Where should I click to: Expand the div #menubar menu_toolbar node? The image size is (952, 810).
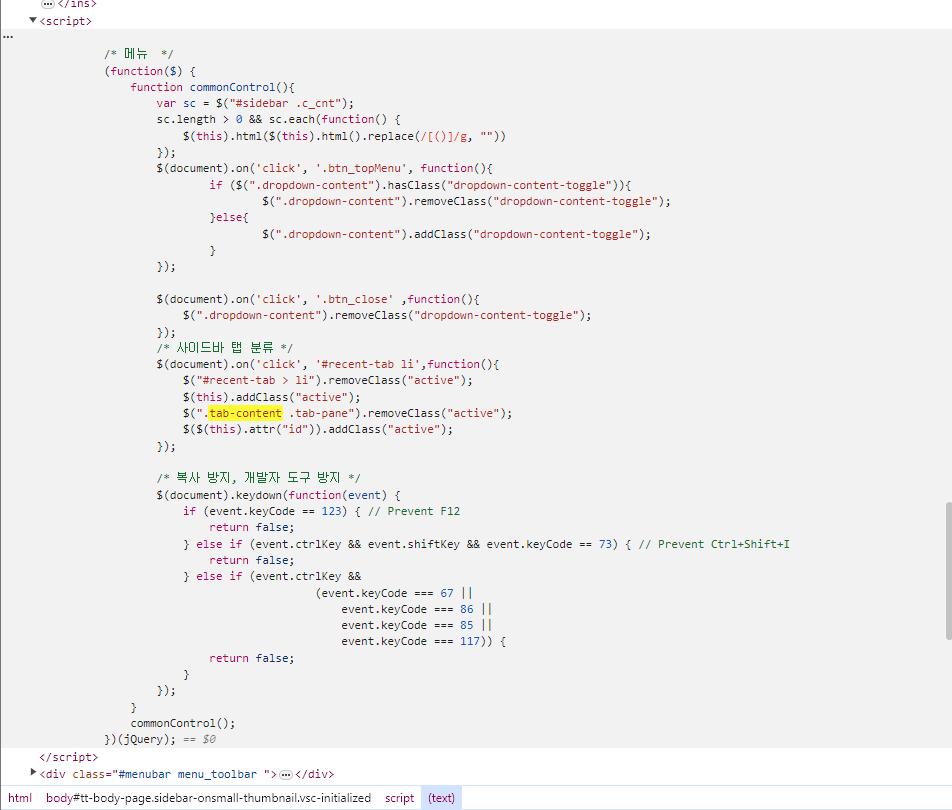[33, 772]
